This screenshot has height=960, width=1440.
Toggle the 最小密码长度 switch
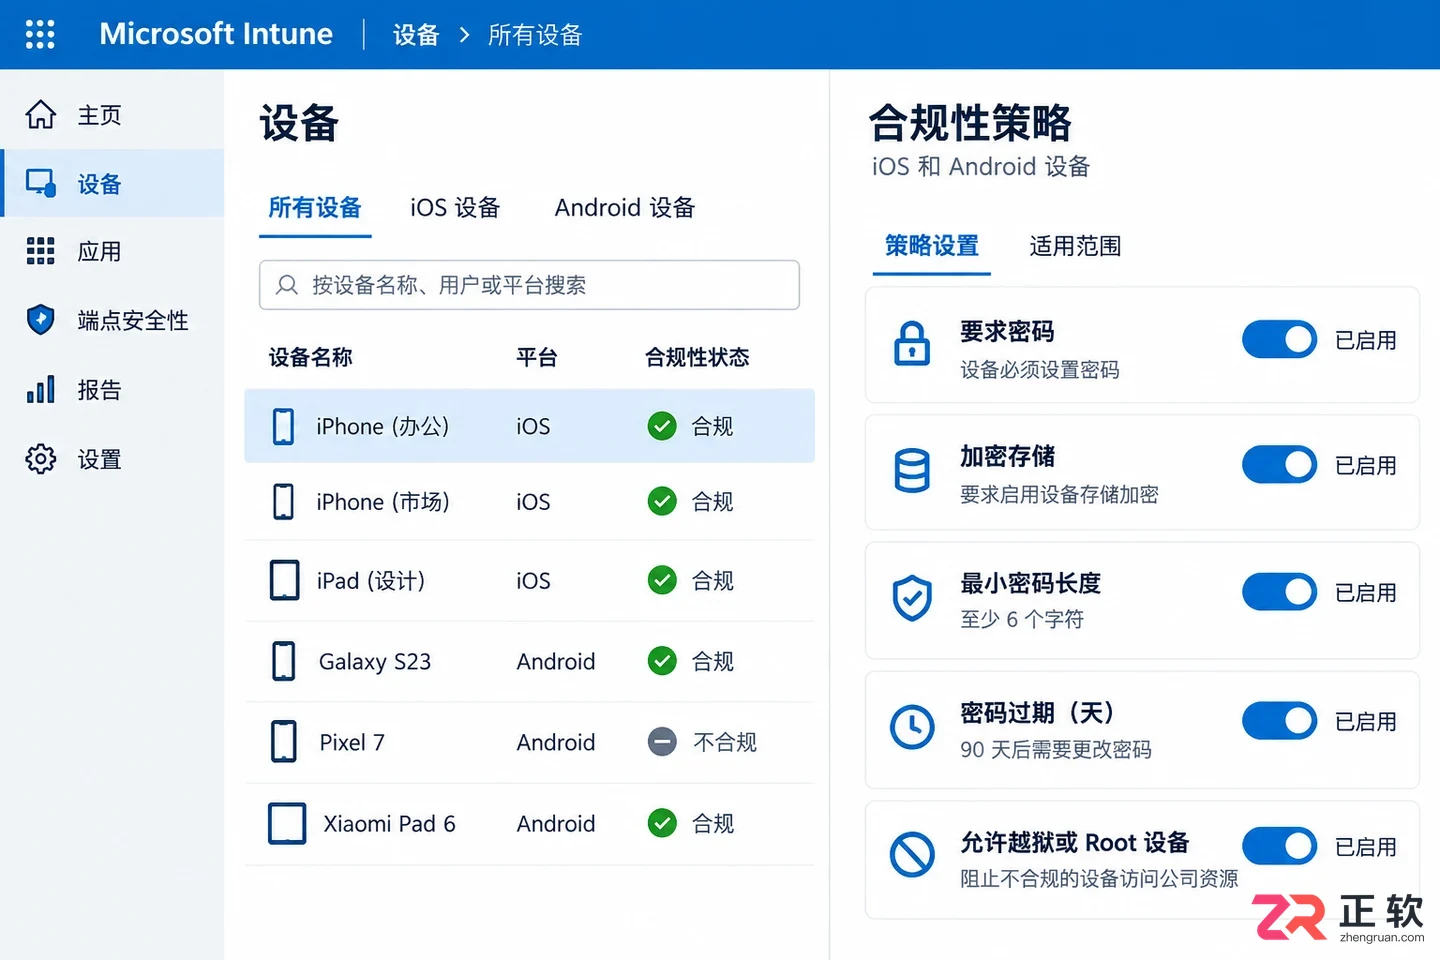tap(1280, 592)
